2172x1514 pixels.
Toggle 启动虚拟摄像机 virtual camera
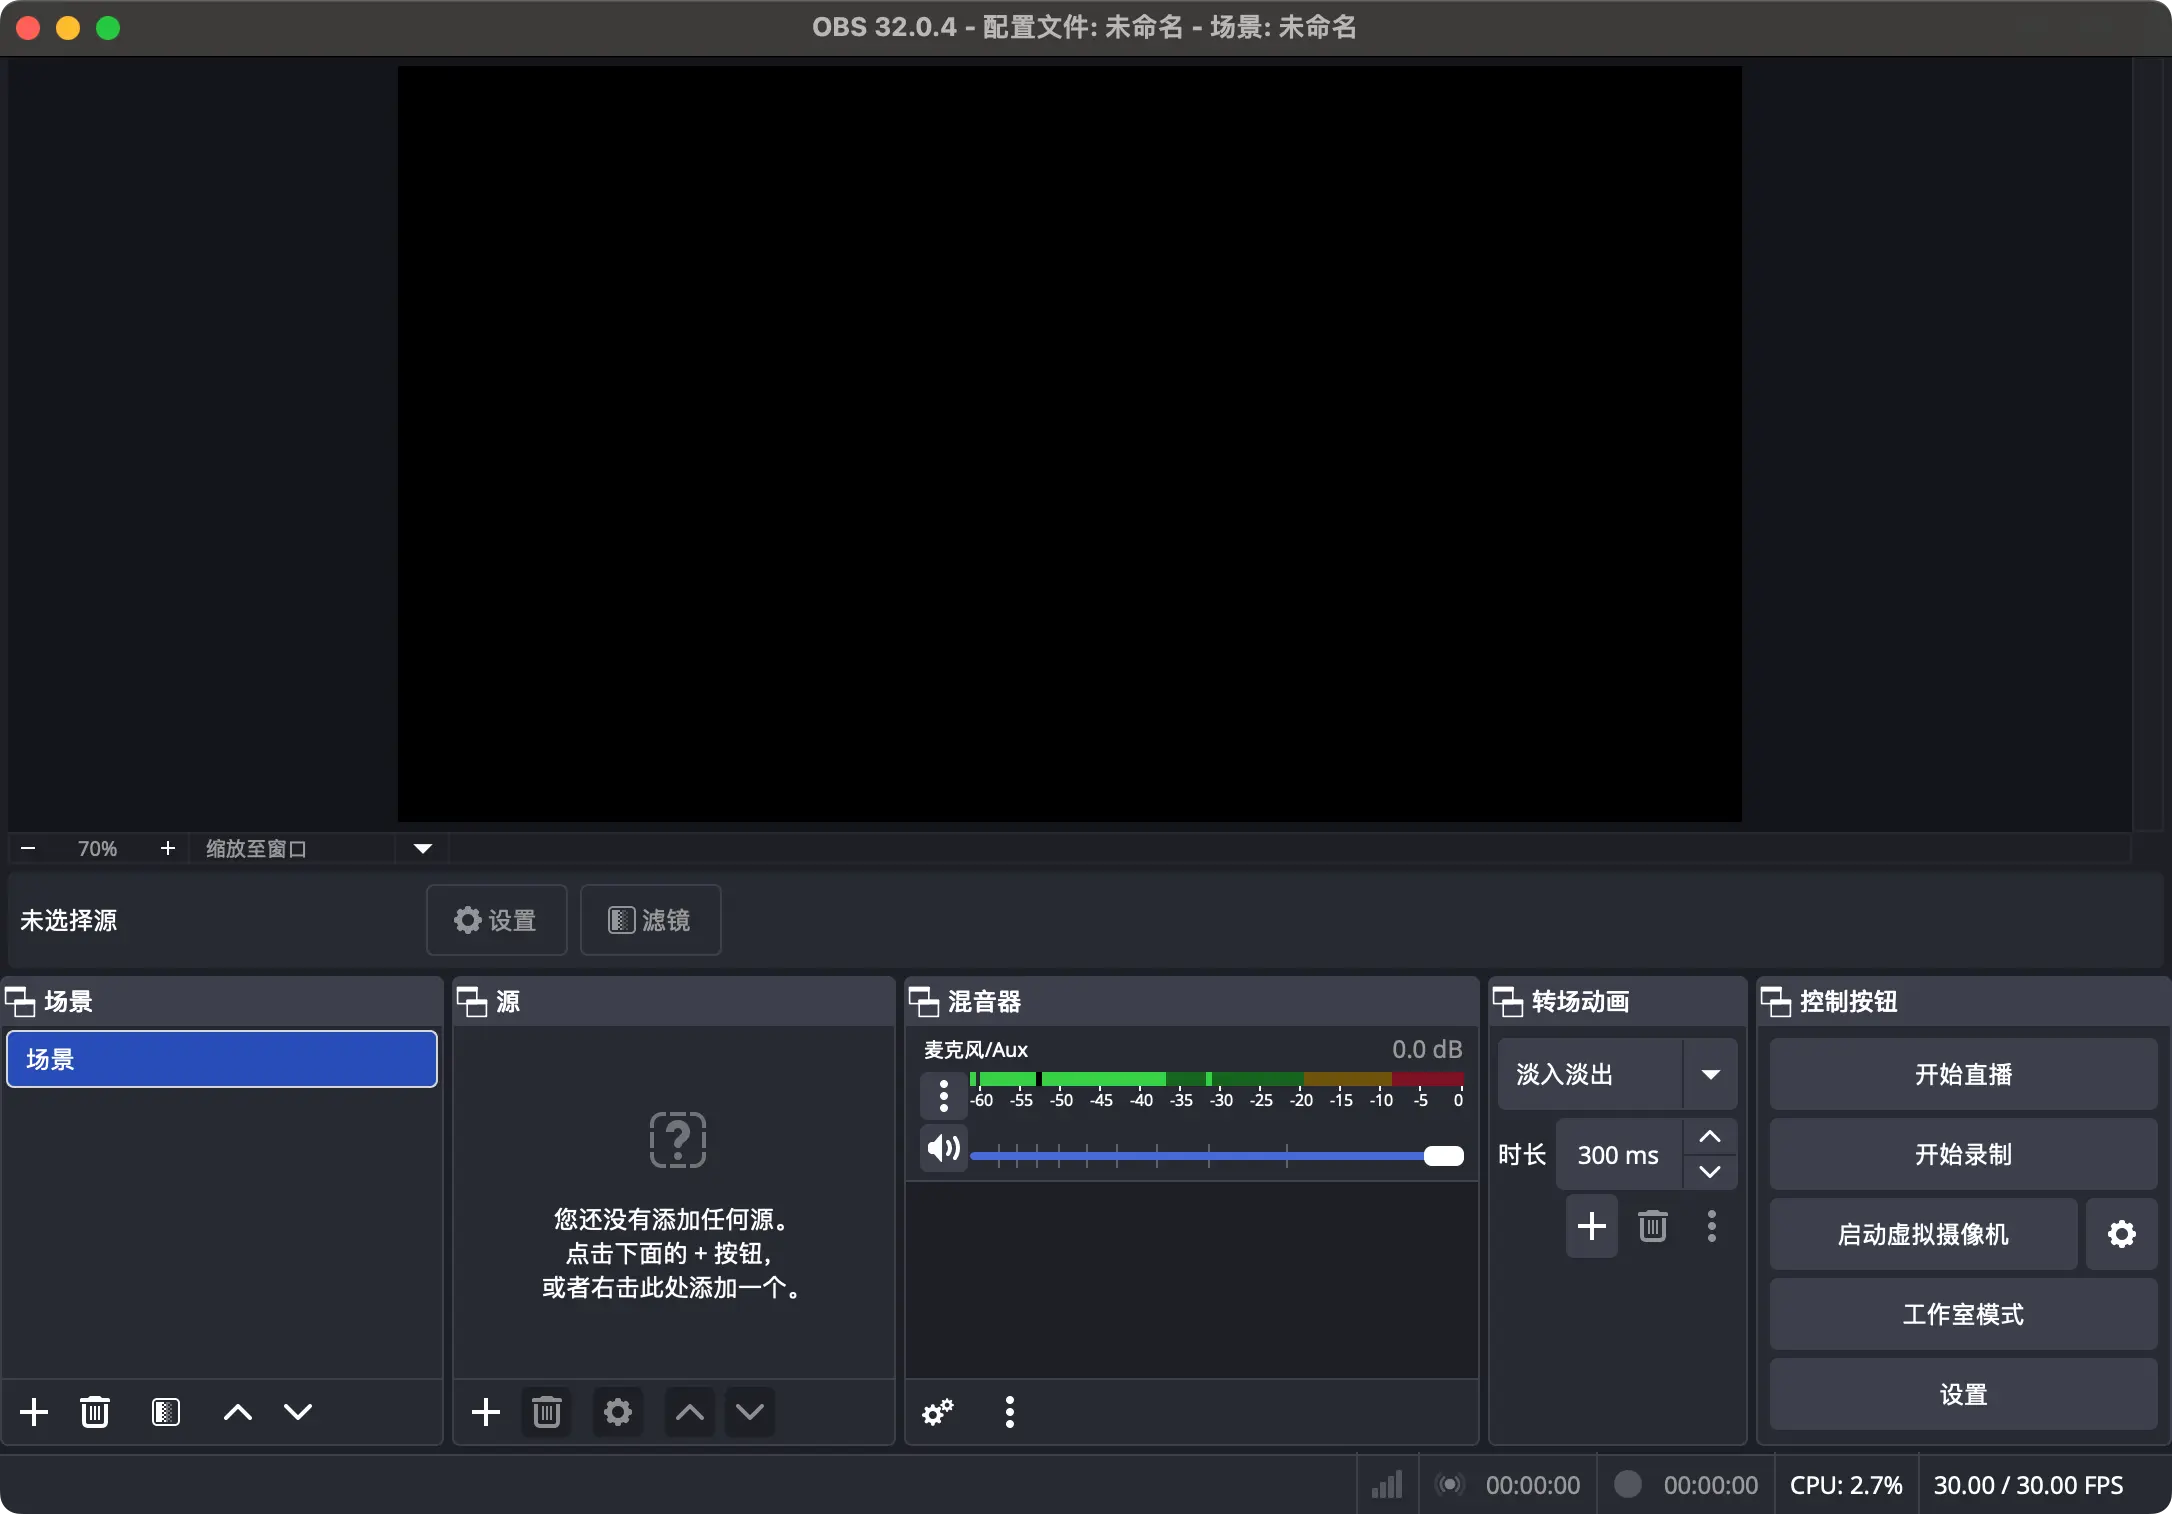click(x=1922, y=1234)
